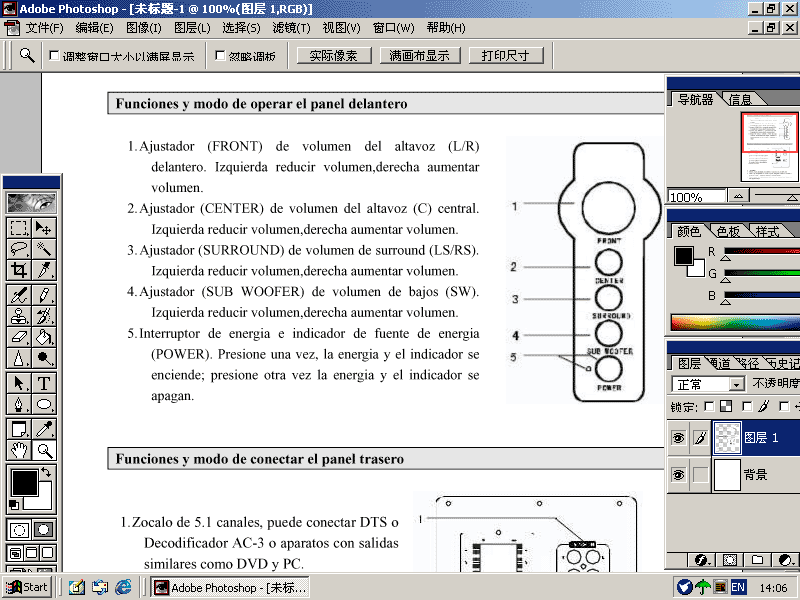Screen dimensions: 800x600
Task: Click the Navigator zoom percentage field
Action: coord(696,196)
